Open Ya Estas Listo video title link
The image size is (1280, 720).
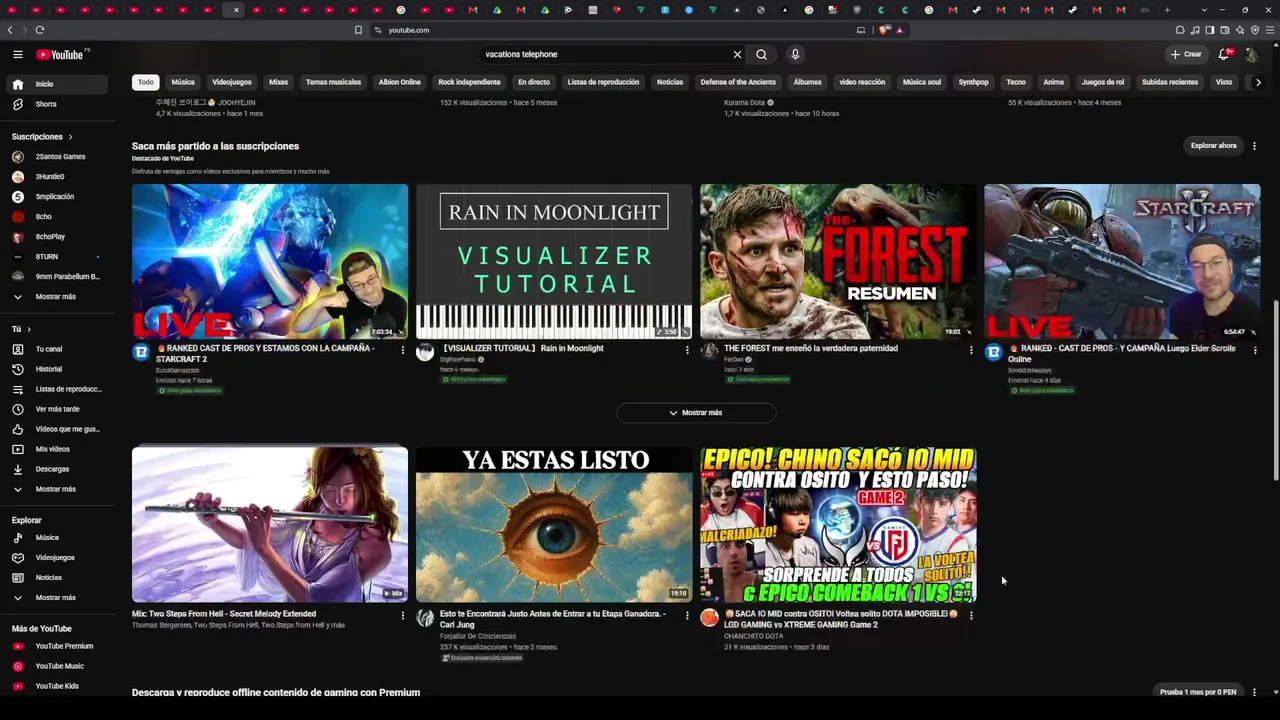click(x=553, y=619)
